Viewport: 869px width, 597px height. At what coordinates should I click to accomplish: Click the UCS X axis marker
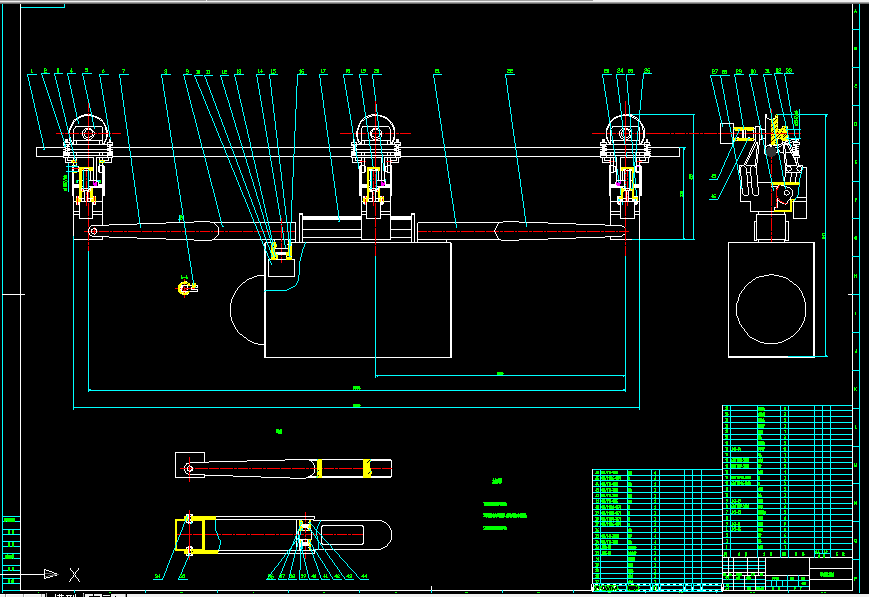[x=74, y=575]
